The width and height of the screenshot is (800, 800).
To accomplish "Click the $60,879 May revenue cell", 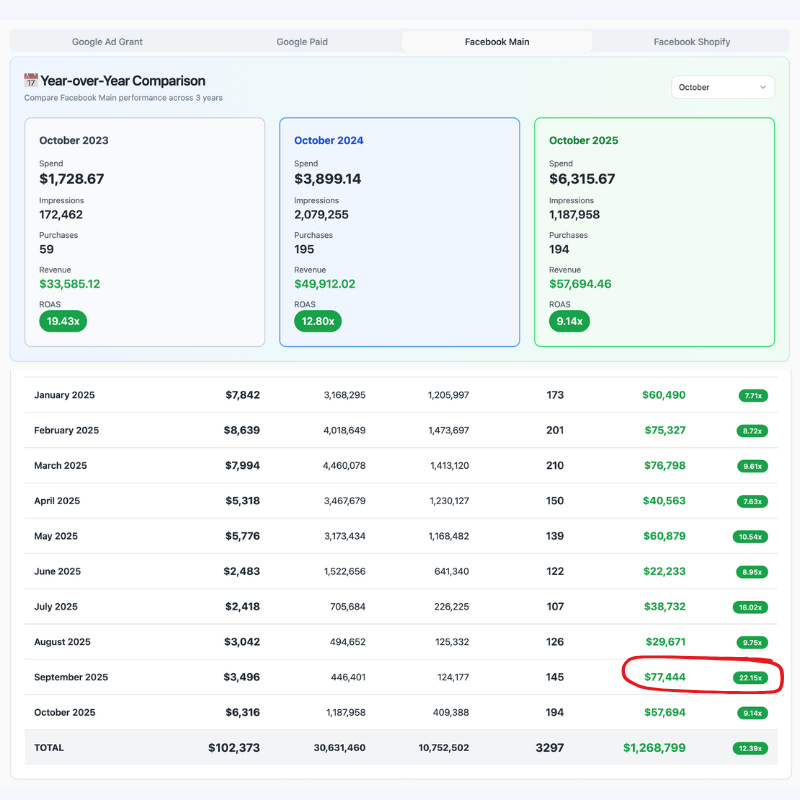I will coord(664,536).
